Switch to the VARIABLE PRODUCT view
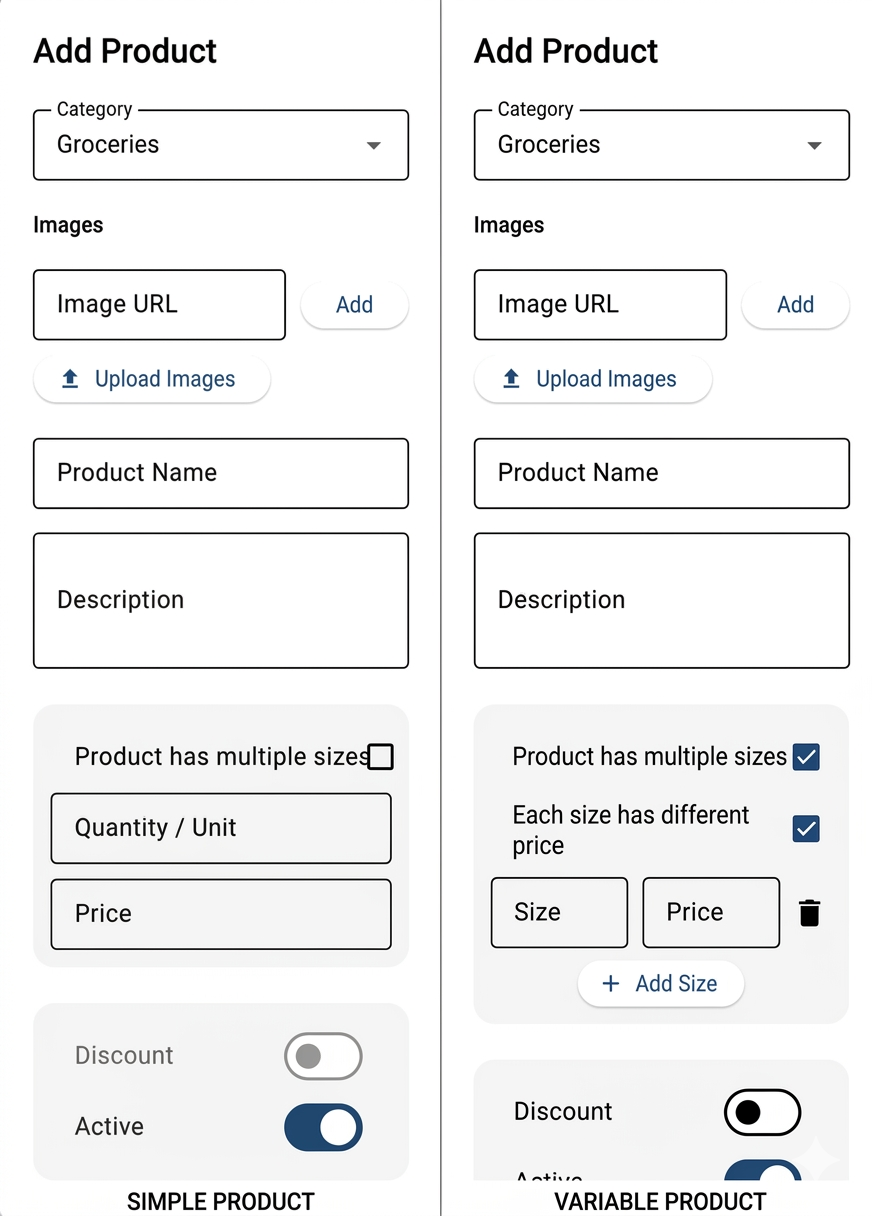The image size is (872, 1216). click(660, 1202)
